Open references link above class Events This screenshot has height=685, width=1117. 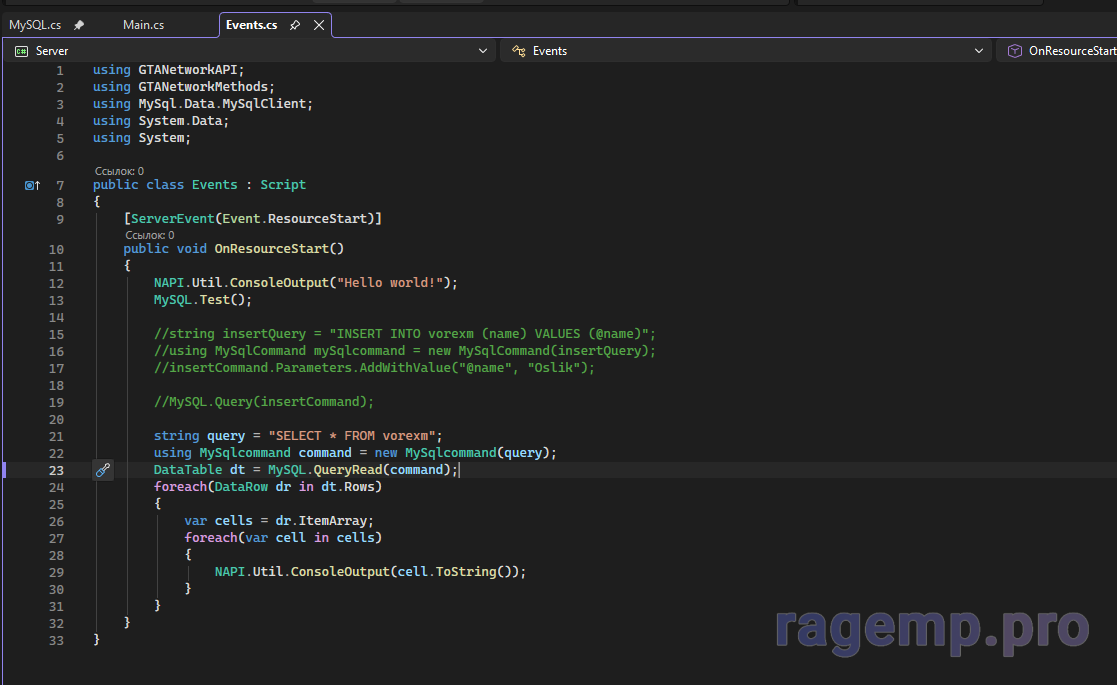coord(119,171)
